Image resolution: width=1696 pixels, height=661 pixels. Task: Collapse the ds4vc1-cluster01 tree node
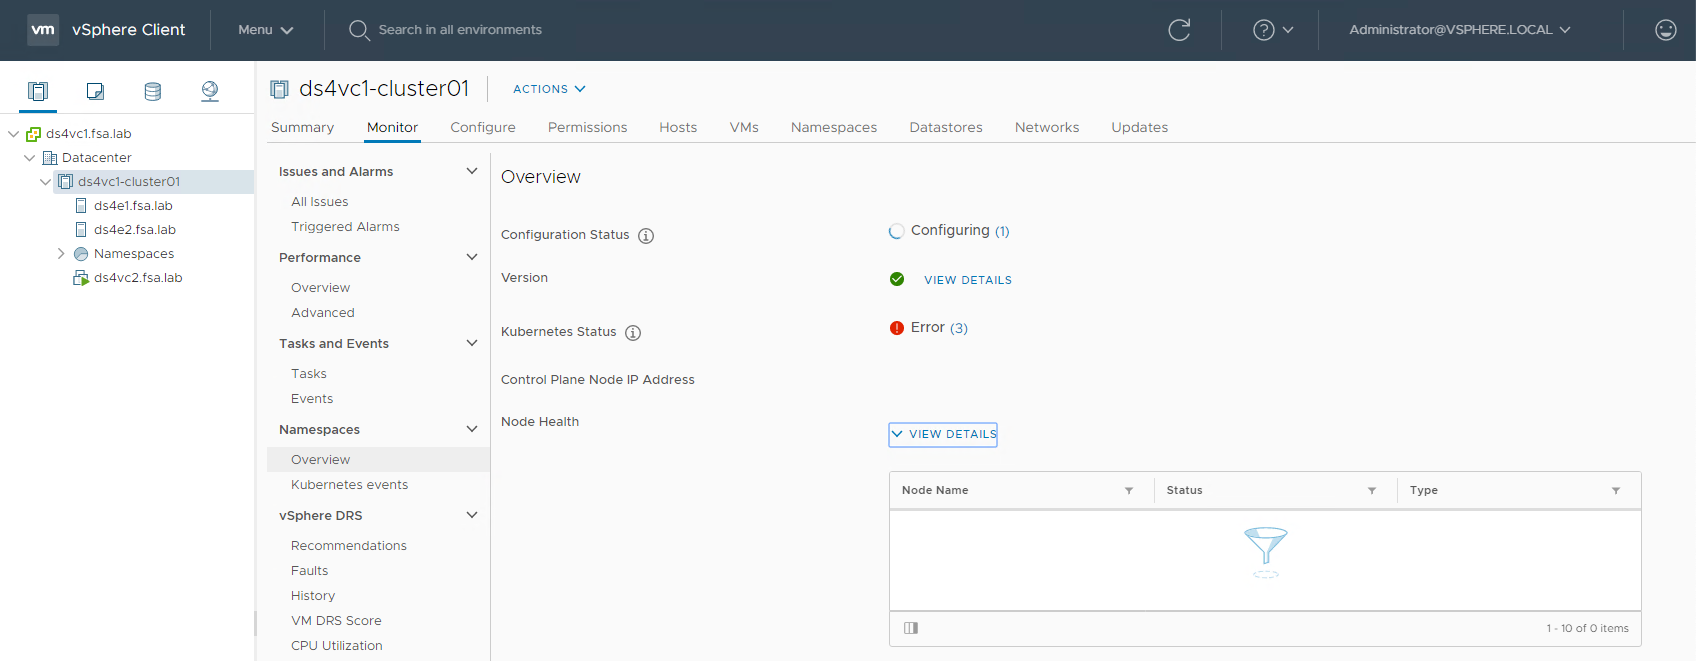[x=45, y=182]
